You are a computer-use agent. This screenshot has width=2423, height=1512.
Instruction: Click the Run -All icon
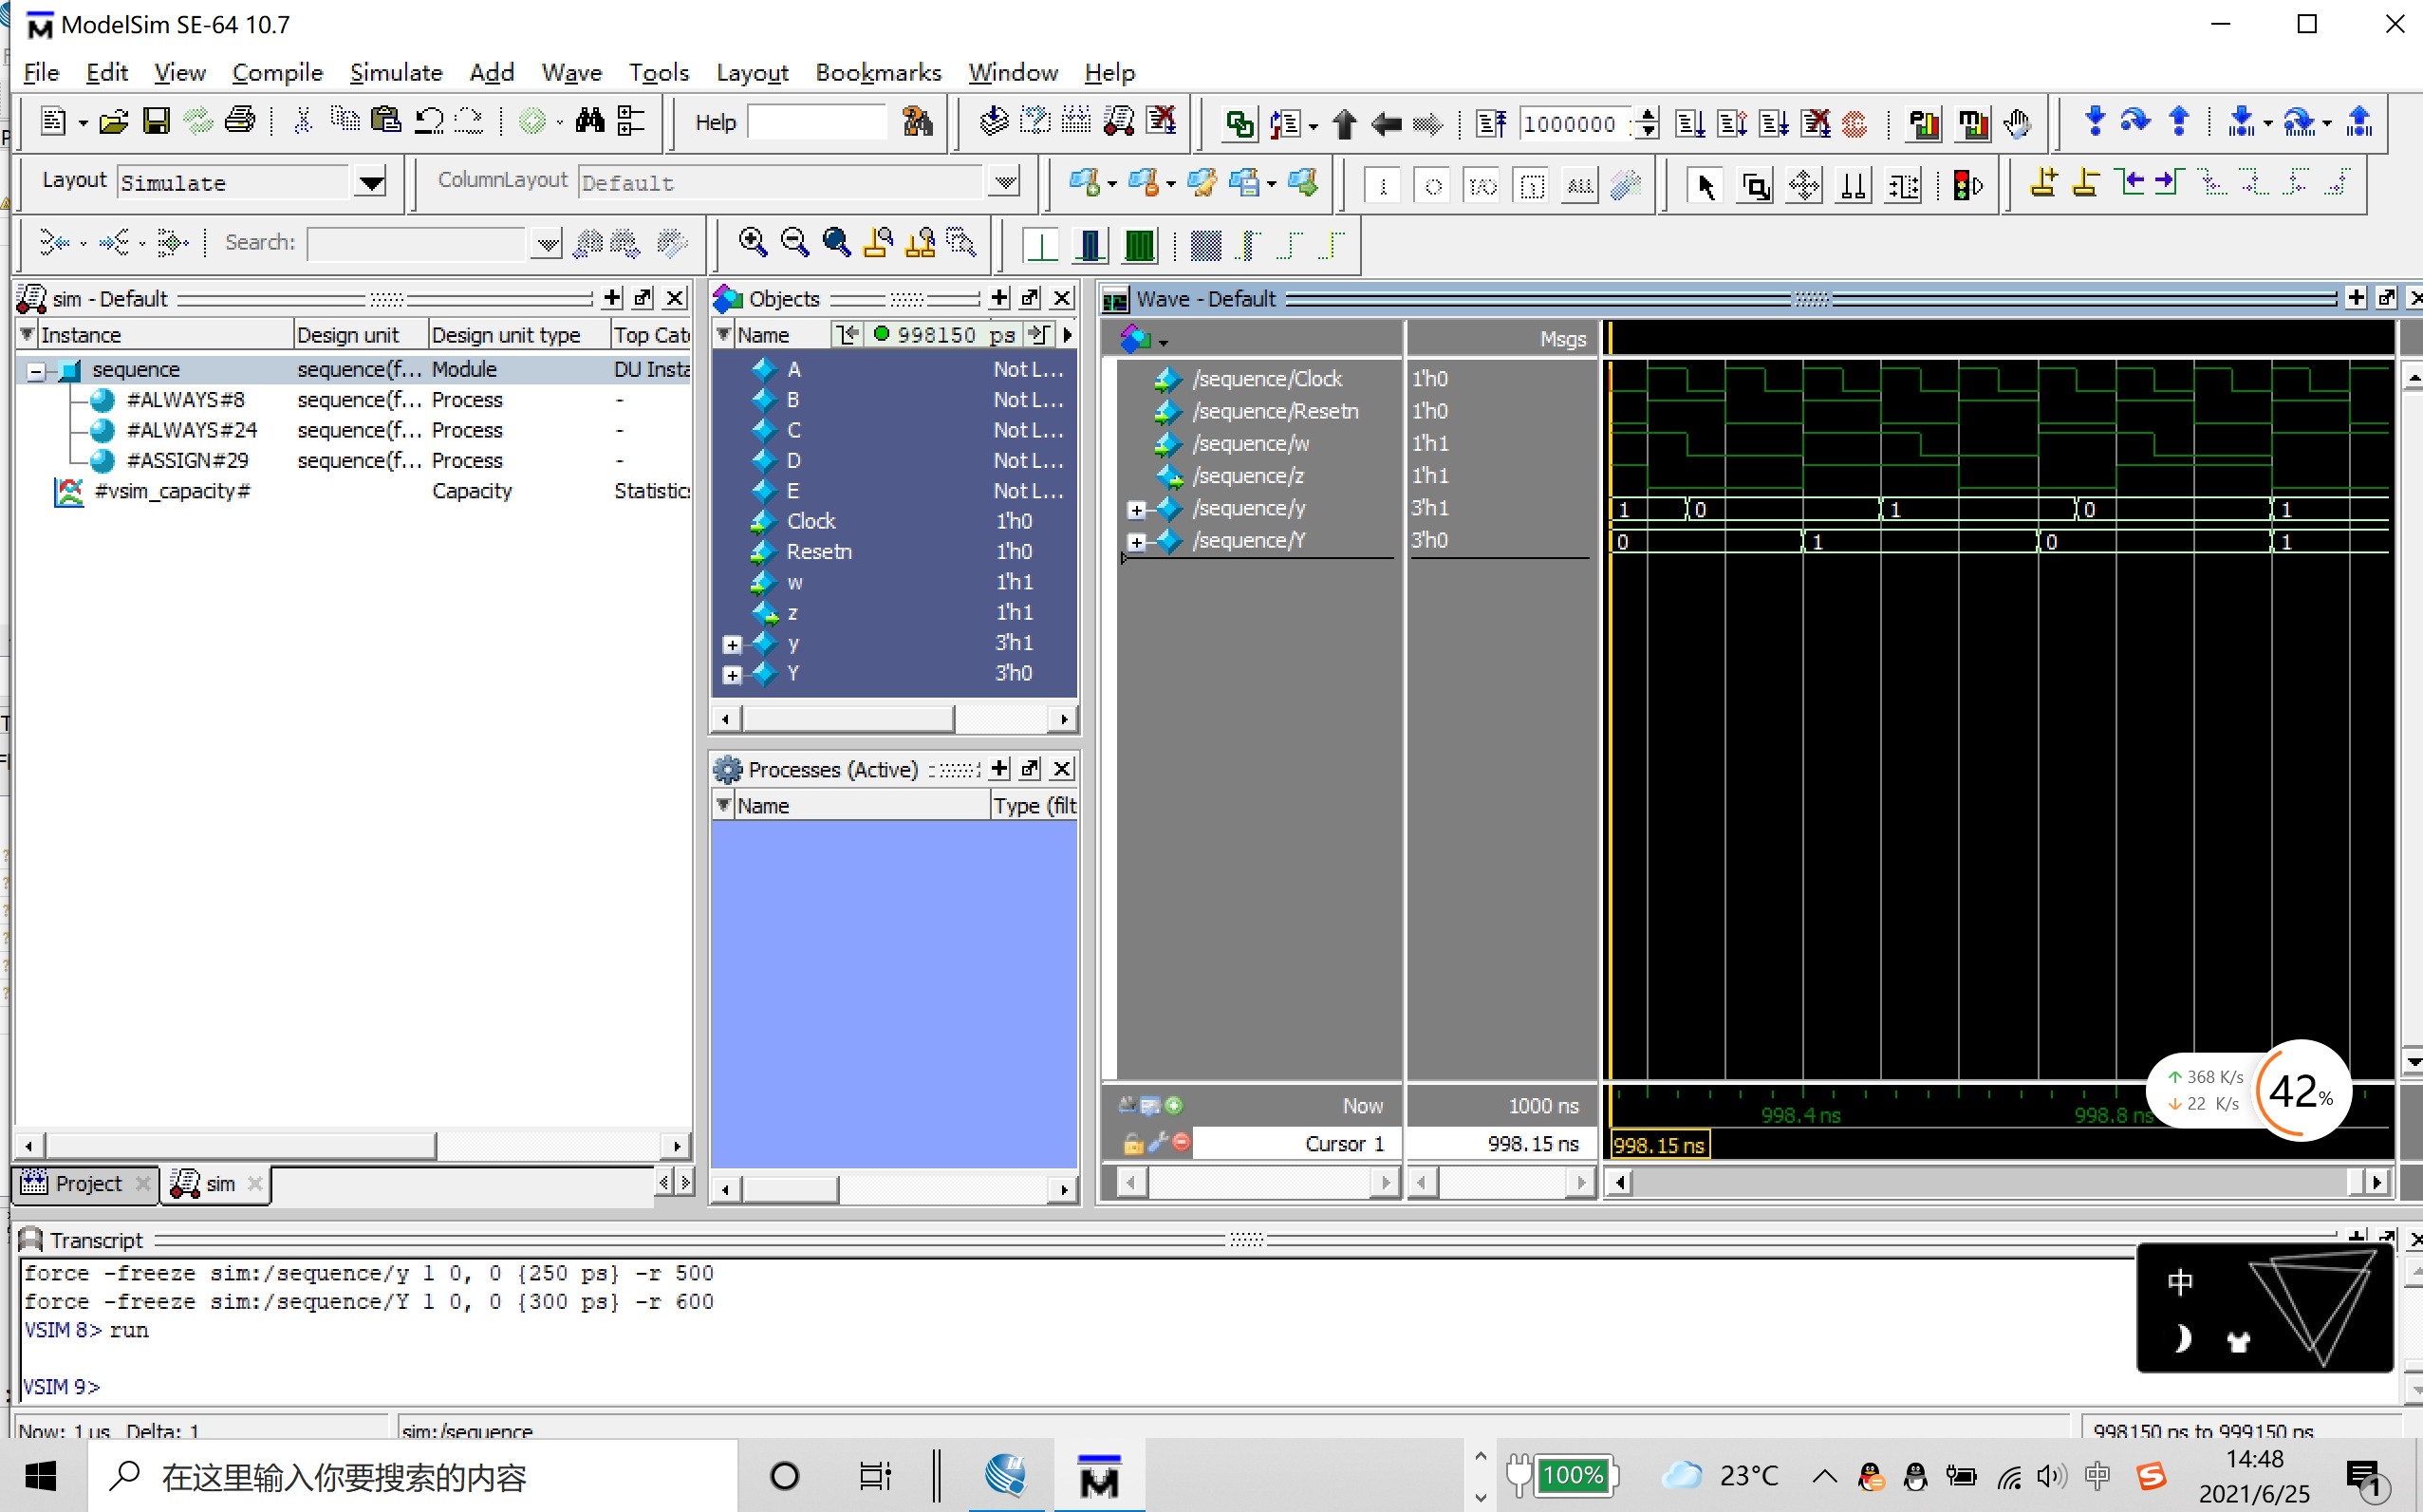(1773, 123)
